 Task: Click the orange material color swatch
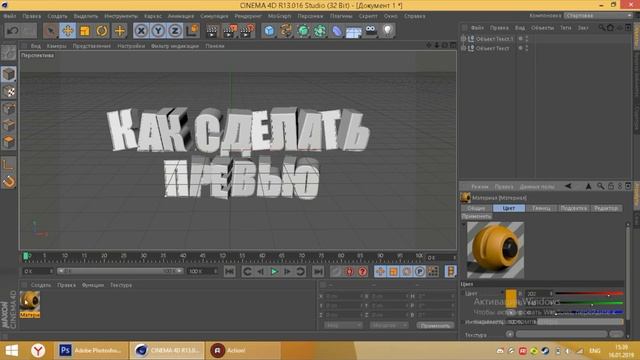coord(511,298)
